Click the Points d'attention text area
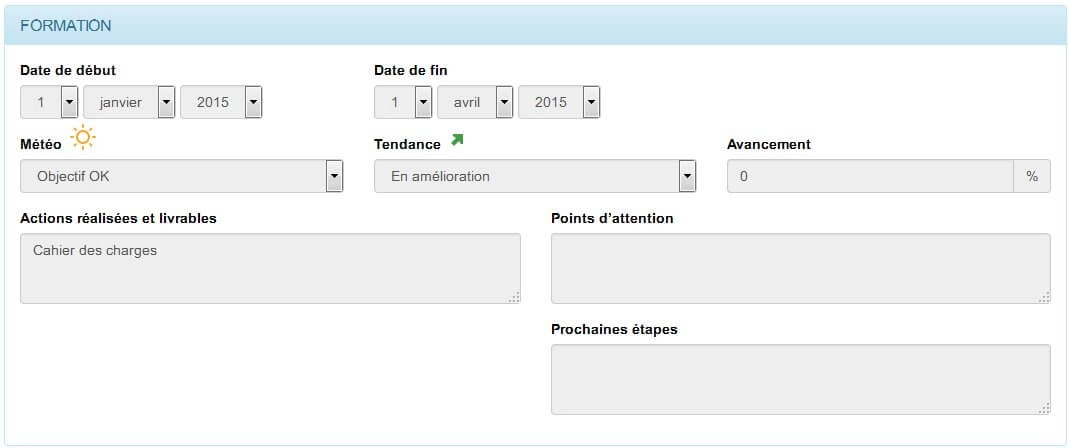Image resolution: width=1070 pixels, height=448 pixels. click(x=801, y=269)
